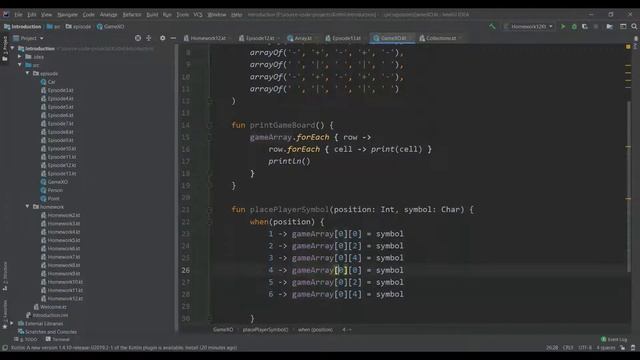
Task: Click GameXO in navigation breadcrumb
Action: click(111, 27)
